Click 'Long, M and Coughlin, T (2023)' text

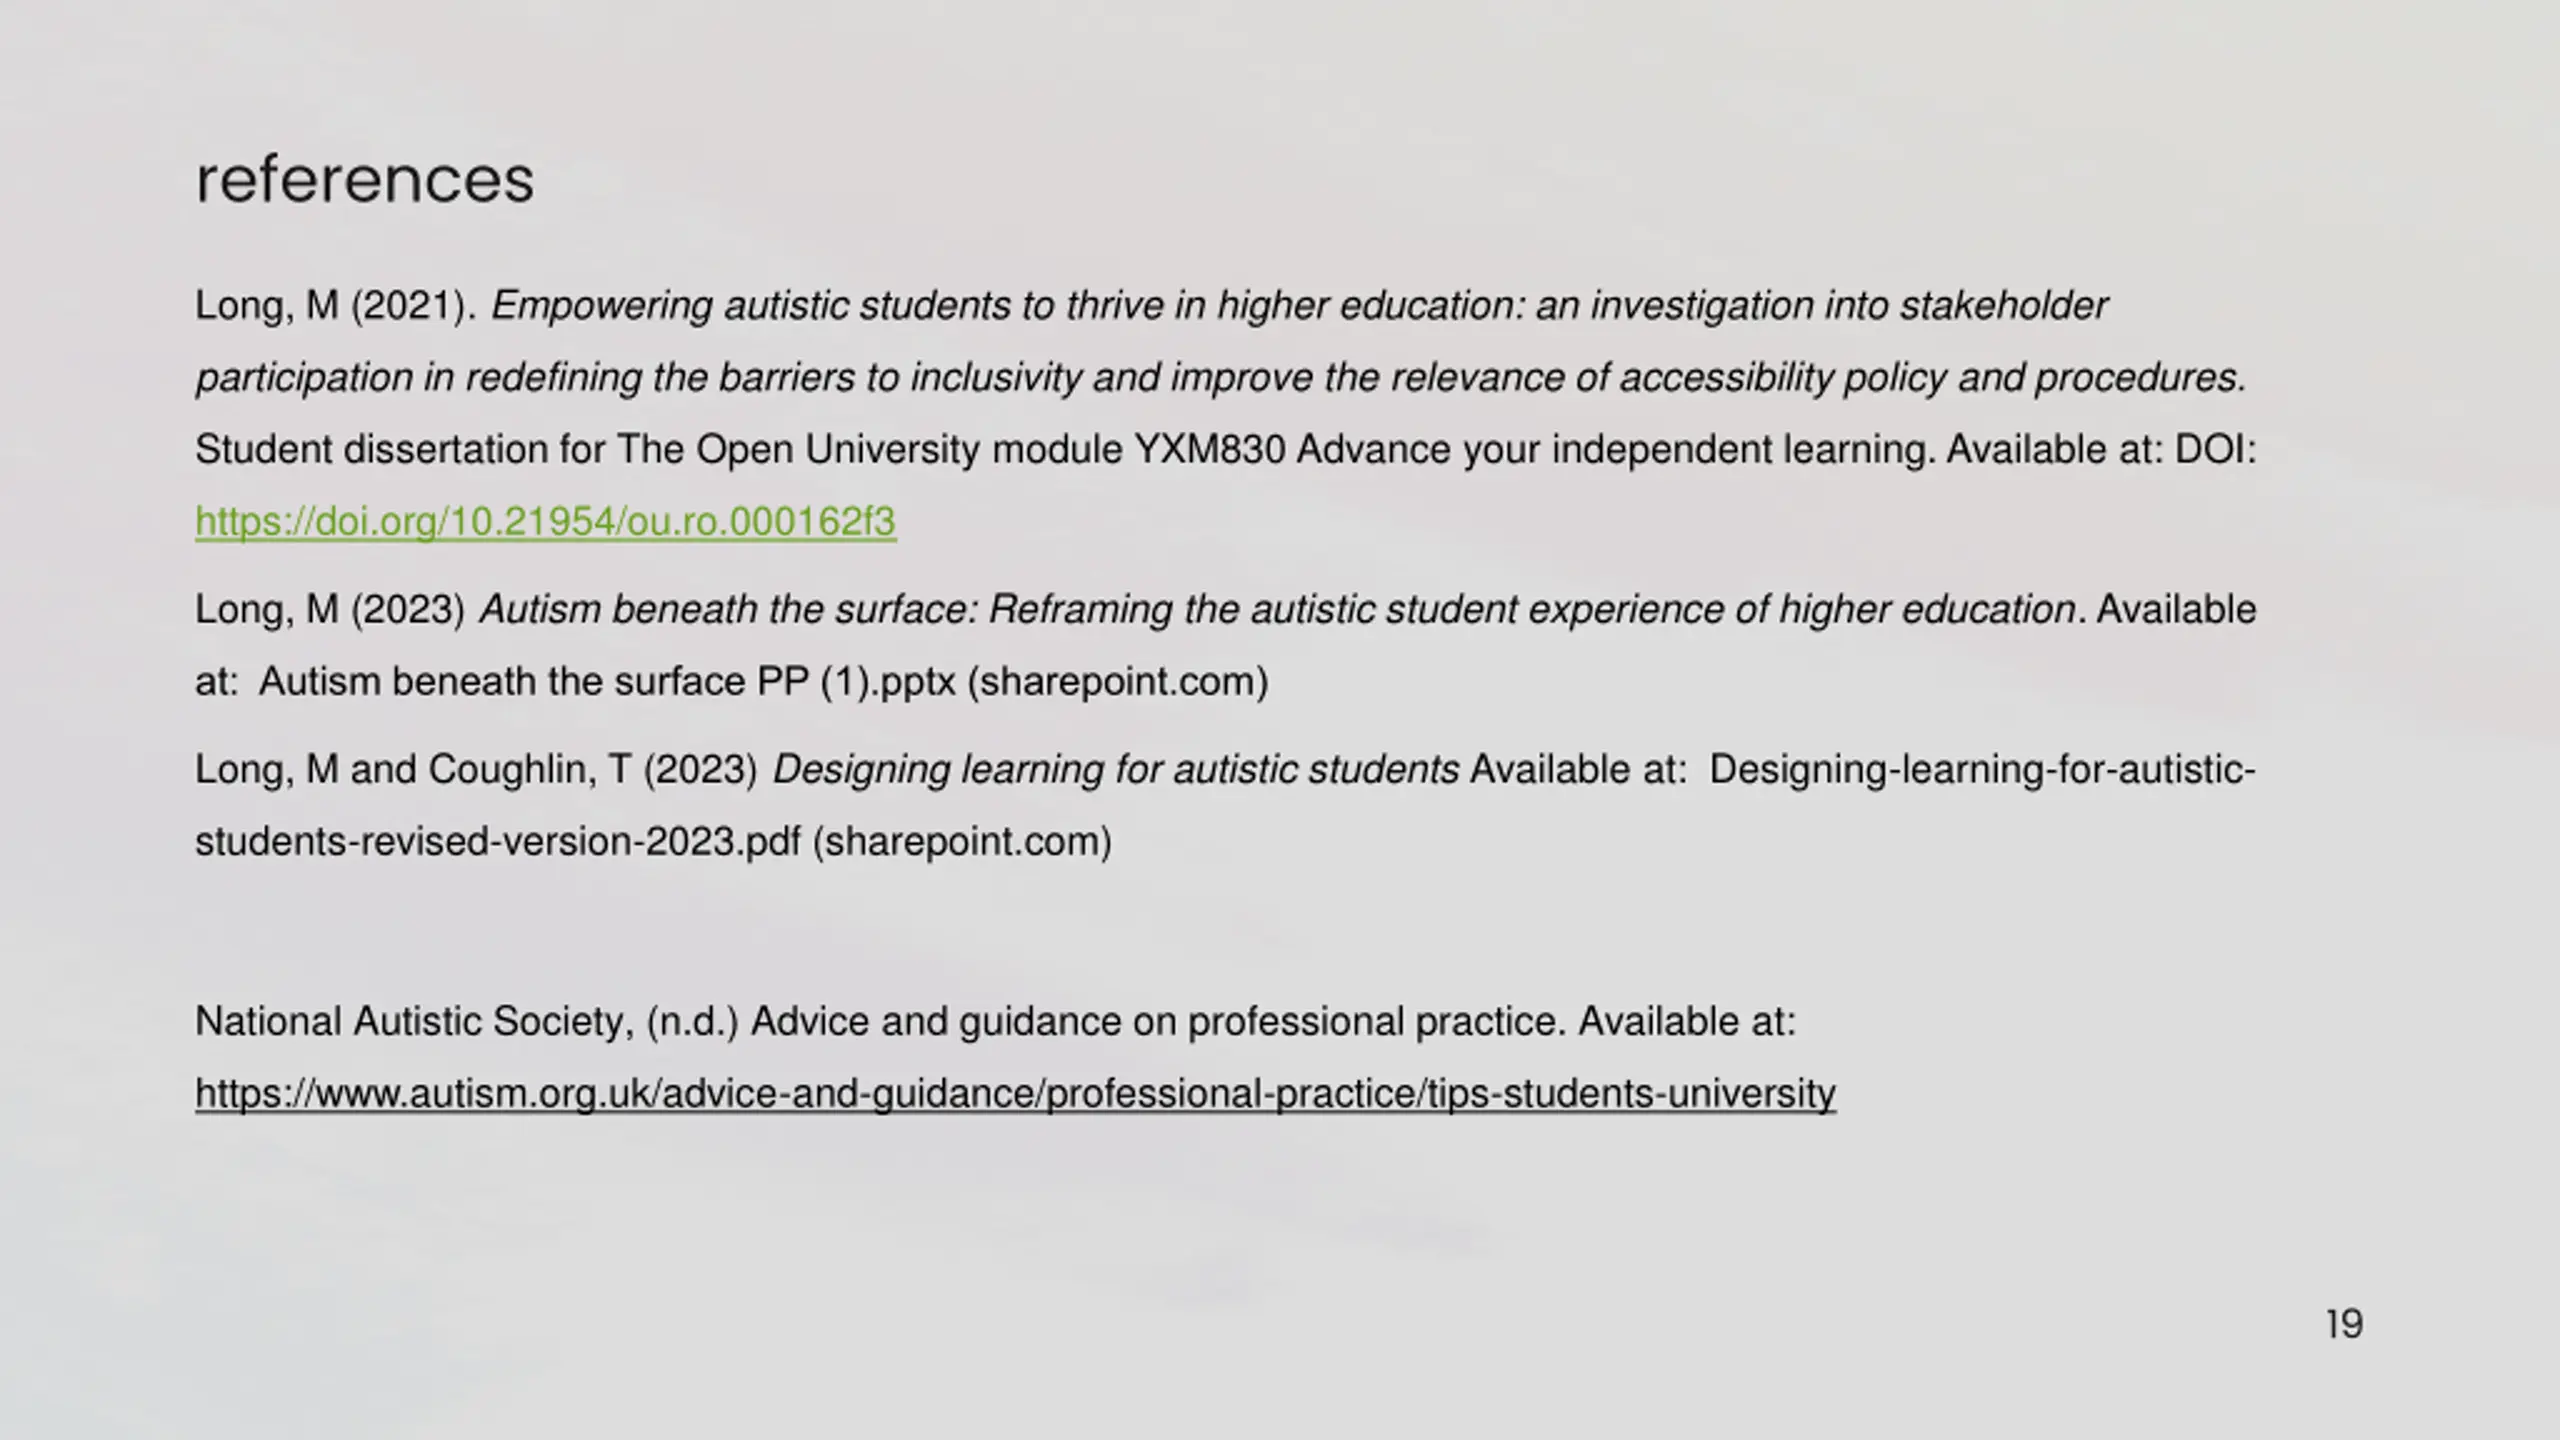tap(476, 770)
